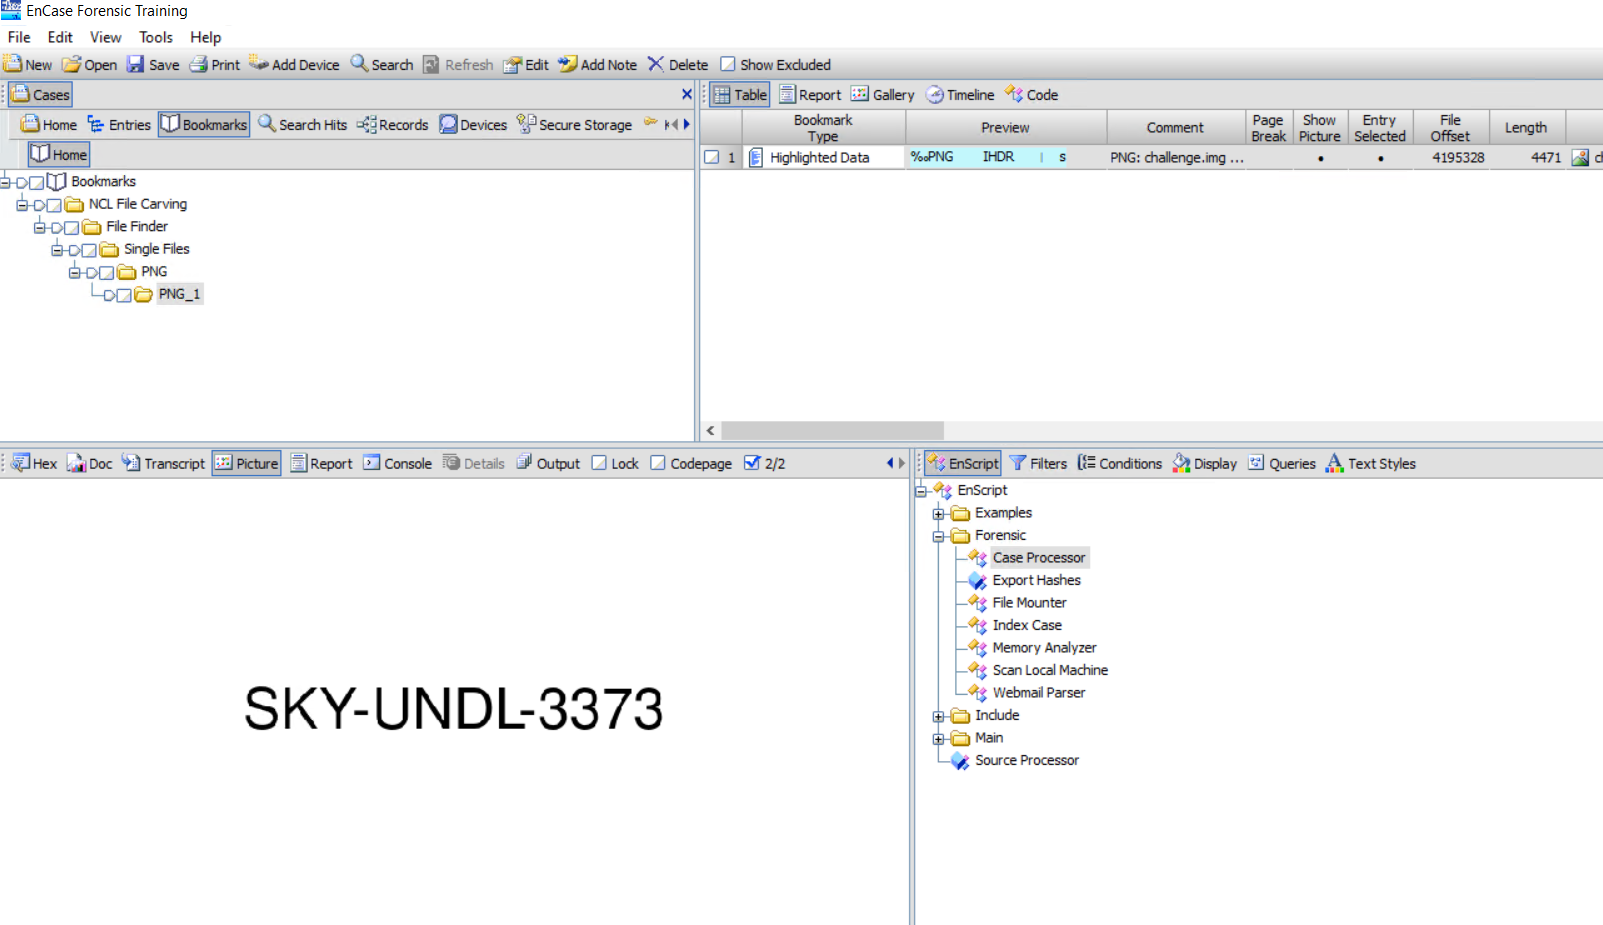
Task: Select the Case Processor script
Action: coord(1038,558)
